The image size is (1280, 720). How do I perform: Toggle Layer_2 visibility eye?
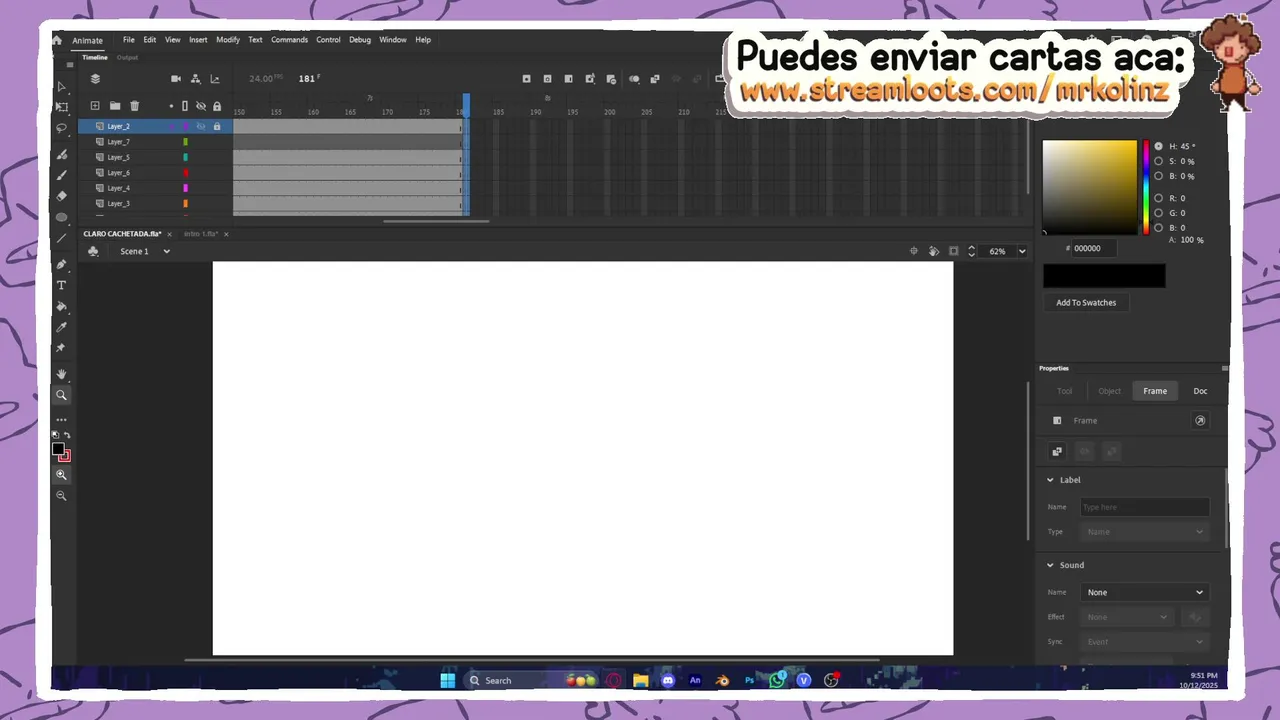point(201,126)
